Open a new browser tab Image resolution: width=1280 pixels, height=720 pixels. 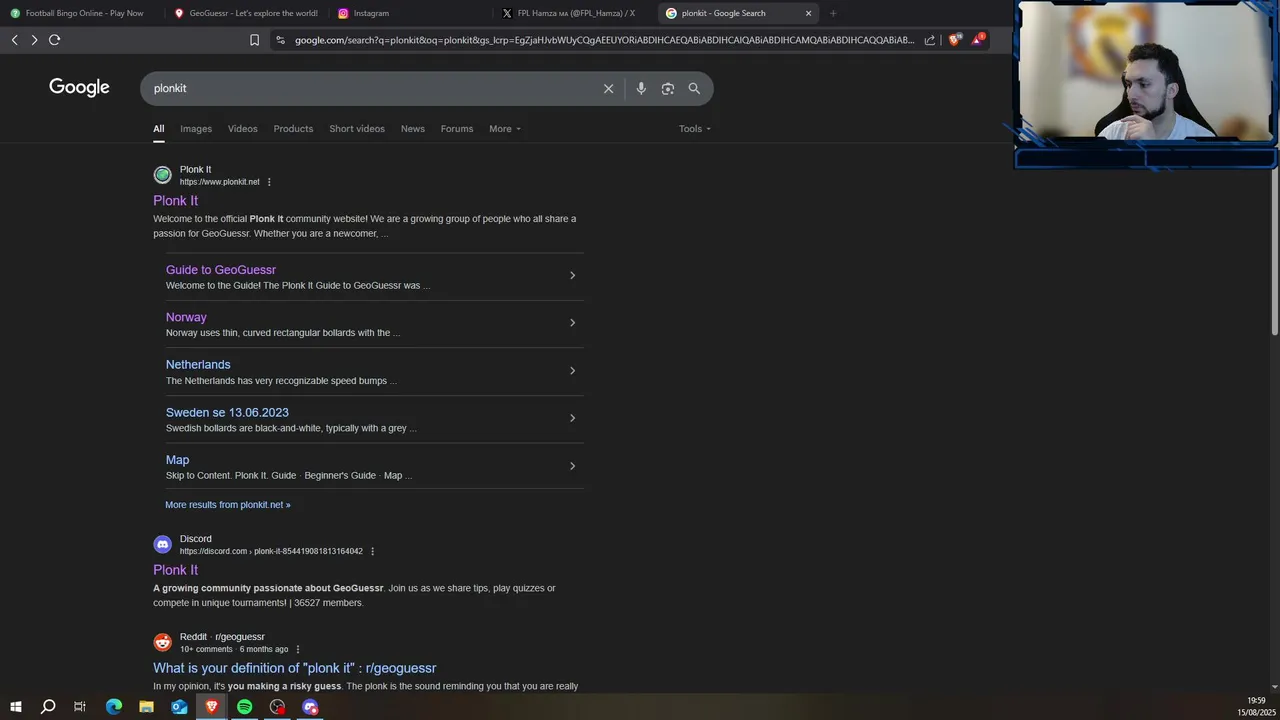[x=833, y=13]
